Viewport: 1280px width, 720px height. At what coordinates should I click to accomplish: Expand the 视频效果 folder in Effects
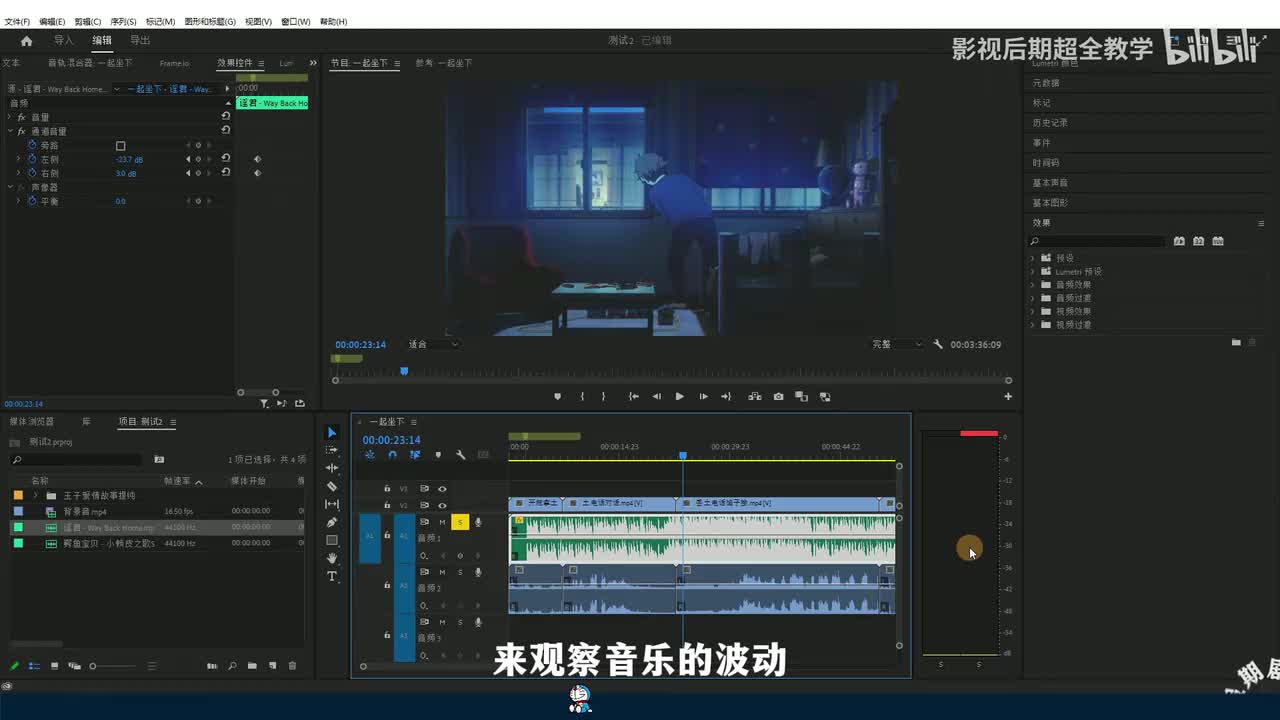[x=1033, y=311]
